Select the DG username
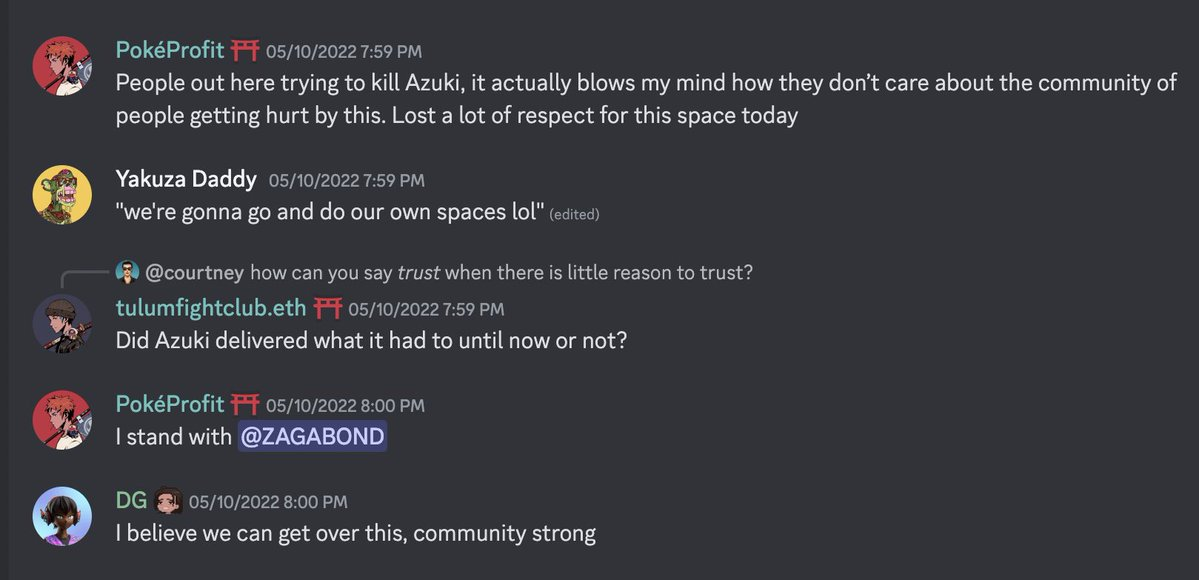The image size is (1199, 580). [x=131, y=500]
